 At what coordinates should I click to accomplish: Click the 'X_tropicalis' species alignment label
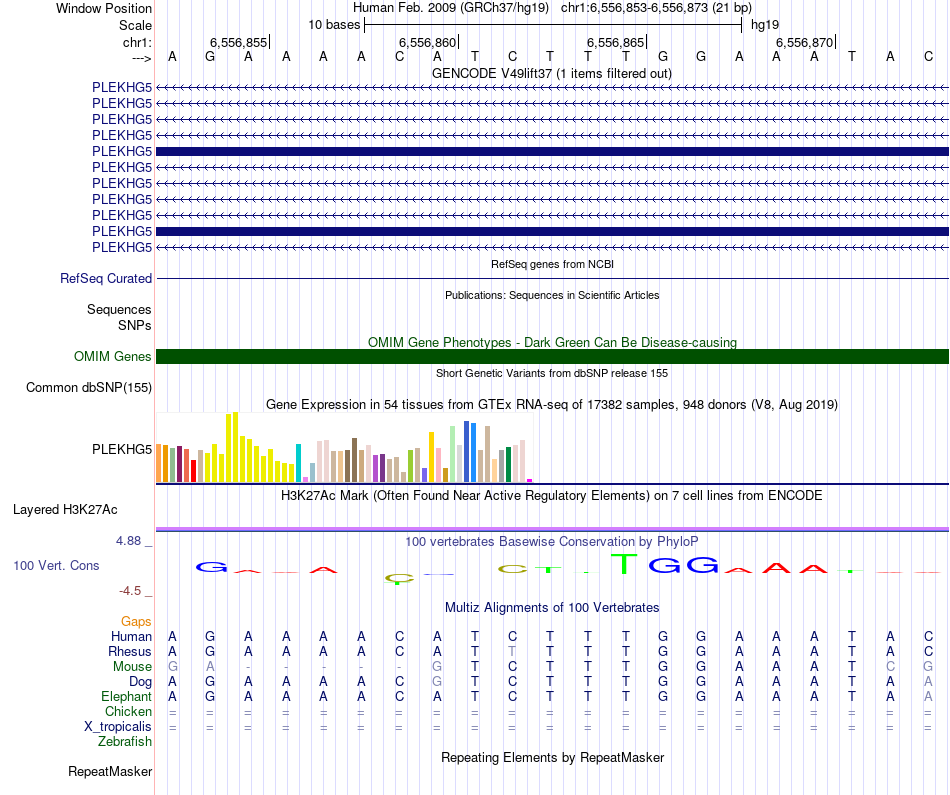(118, 727)
